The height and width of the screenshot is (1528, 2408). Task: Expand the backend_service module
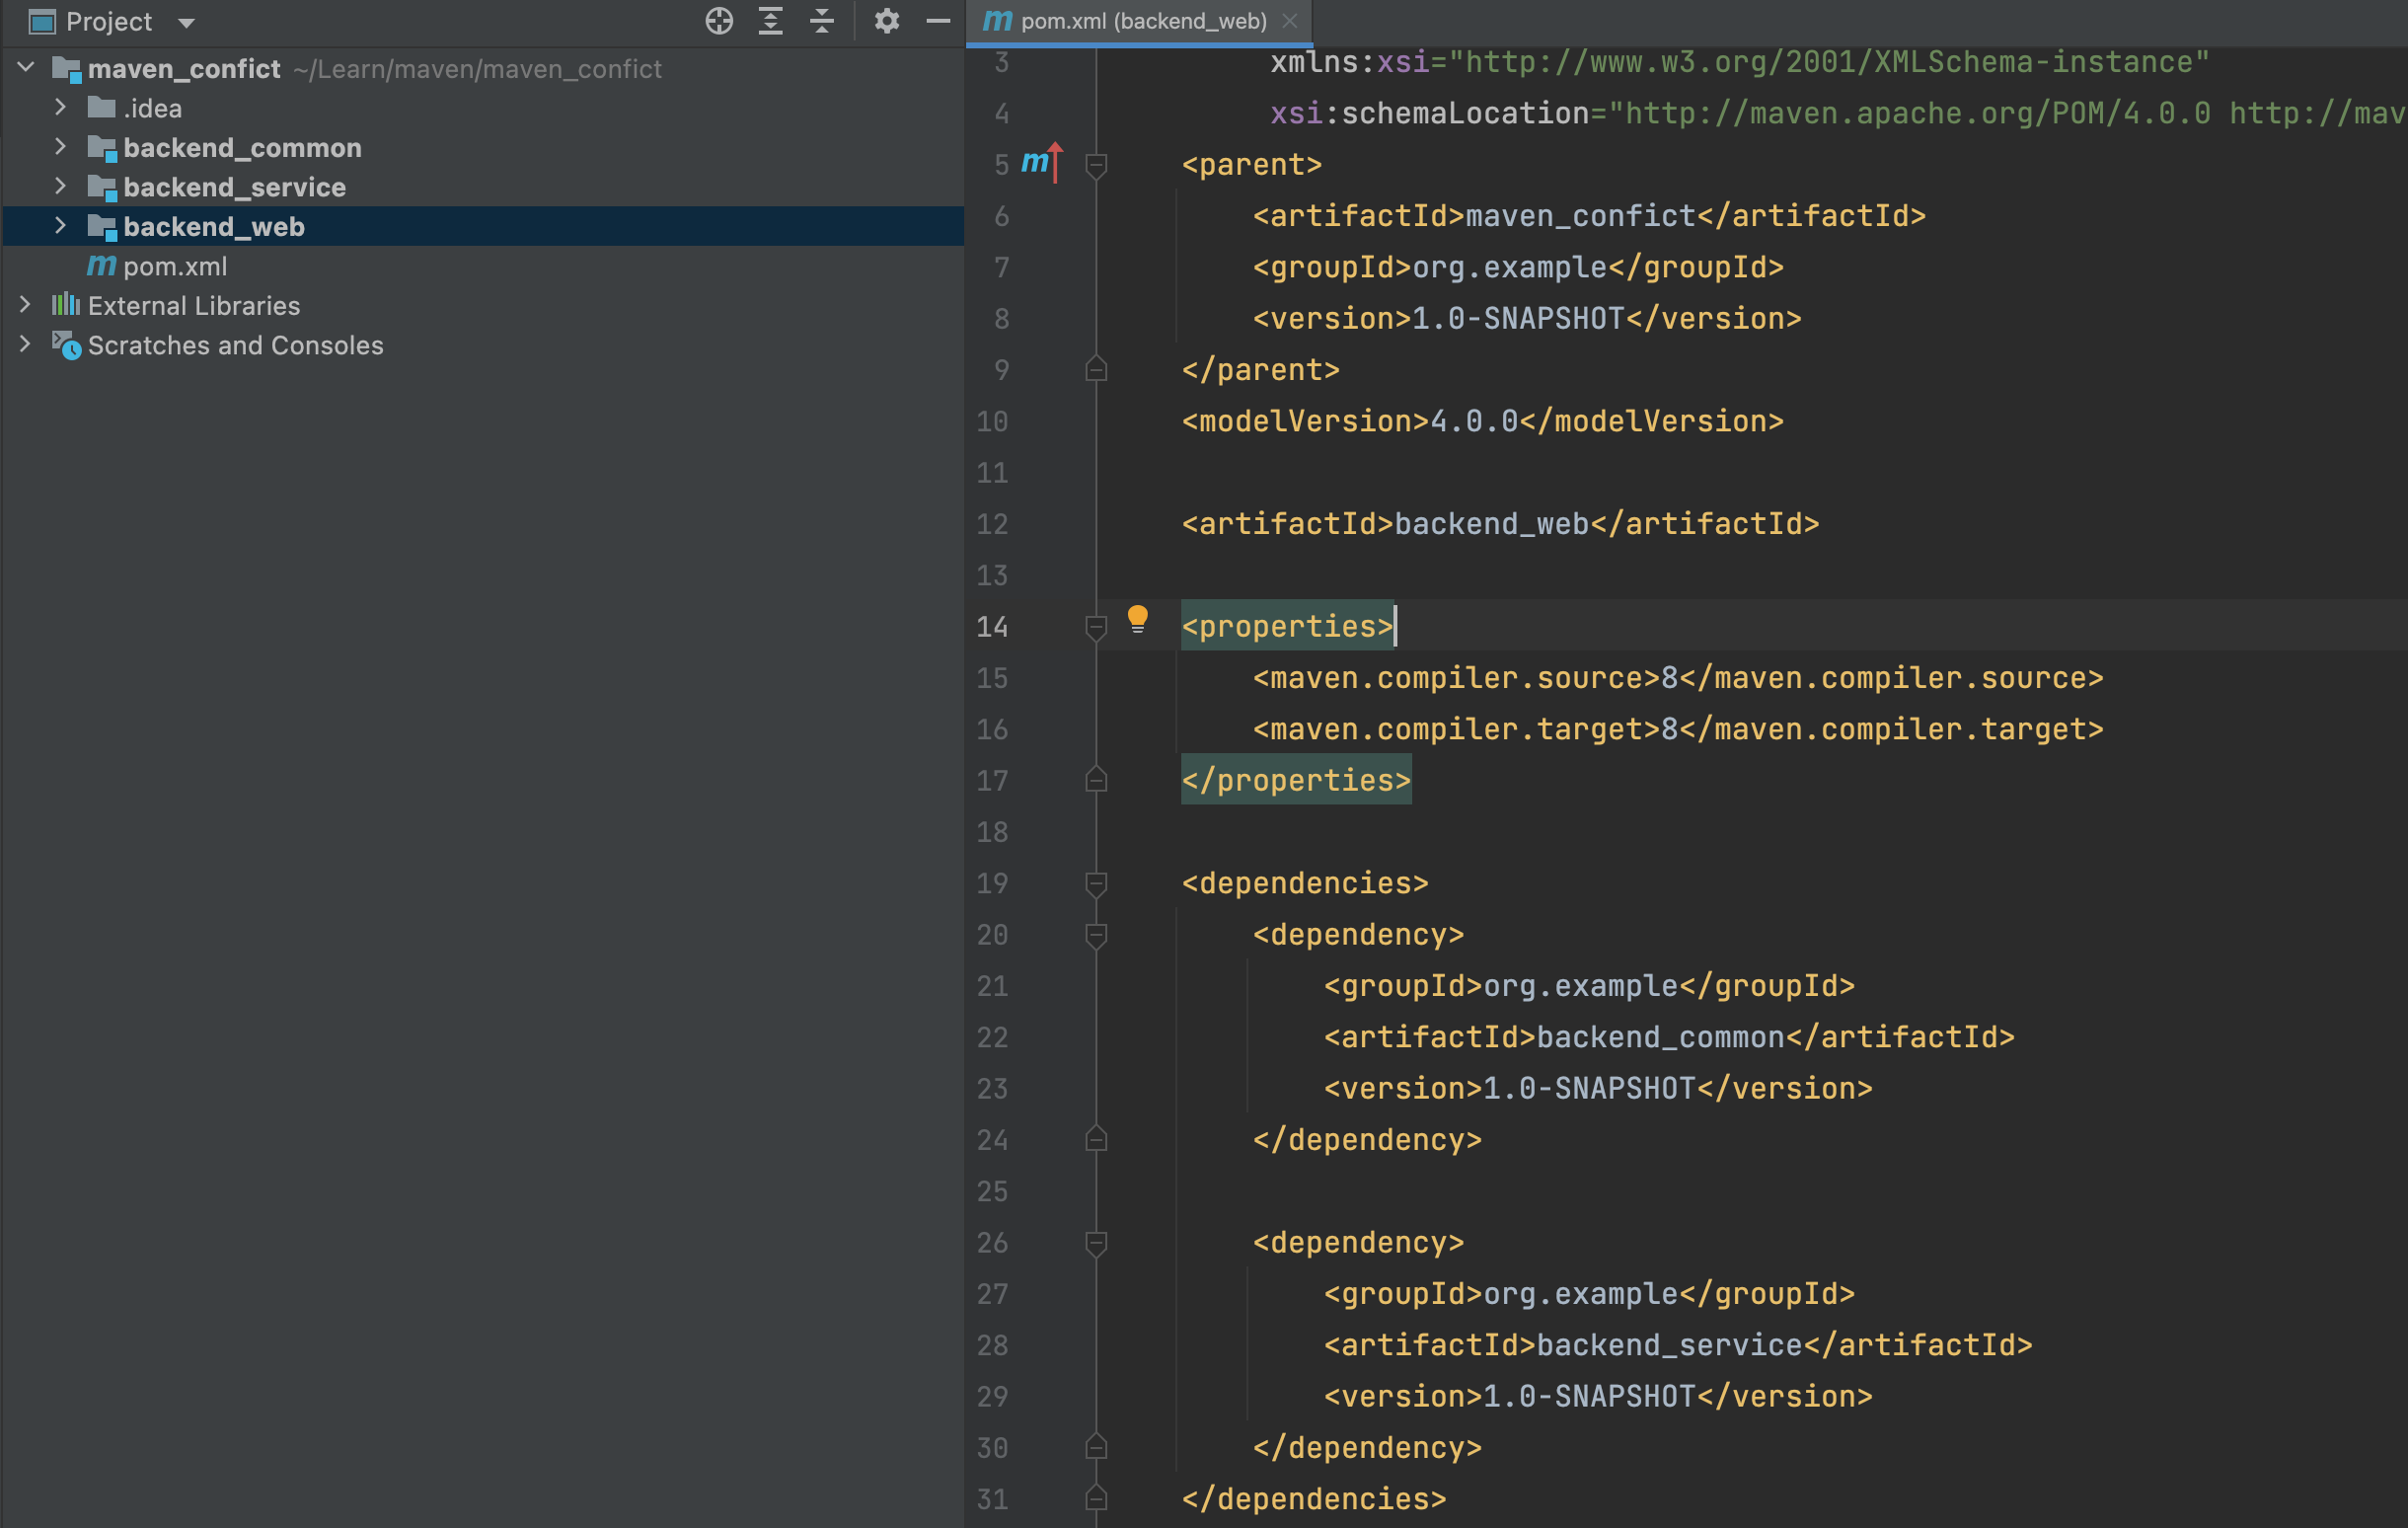point(60,186)
